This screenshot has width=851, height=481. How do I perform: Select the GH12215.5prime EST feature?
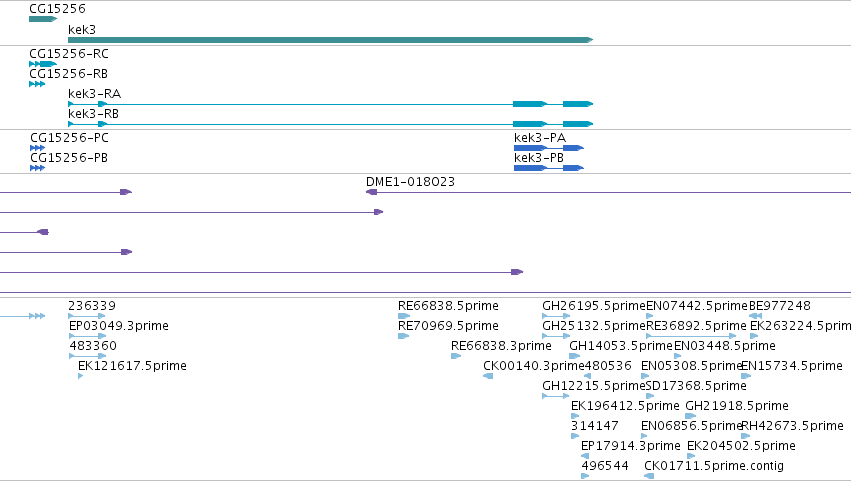(x=556, y=396)
